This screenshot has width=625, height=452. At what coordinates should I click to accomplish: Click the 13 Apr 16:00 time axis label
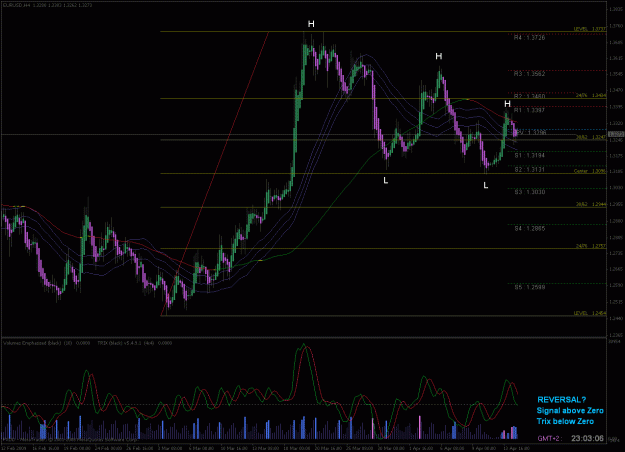pyautogui.click(x=517, y=448)
